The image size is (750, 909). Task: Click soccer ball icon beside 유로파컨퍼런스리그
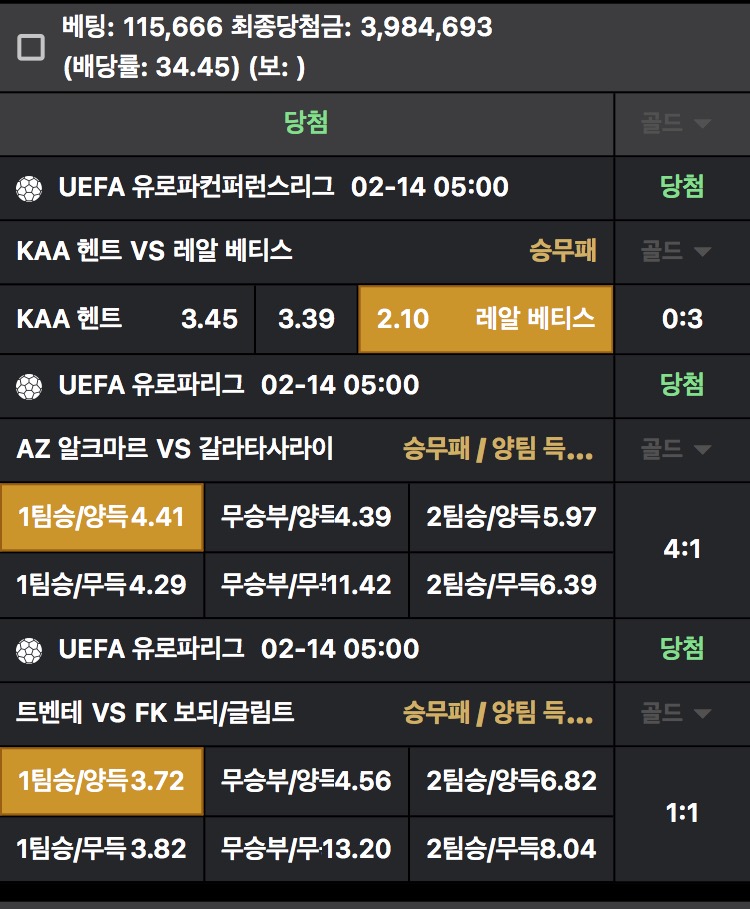click(30, 187)
